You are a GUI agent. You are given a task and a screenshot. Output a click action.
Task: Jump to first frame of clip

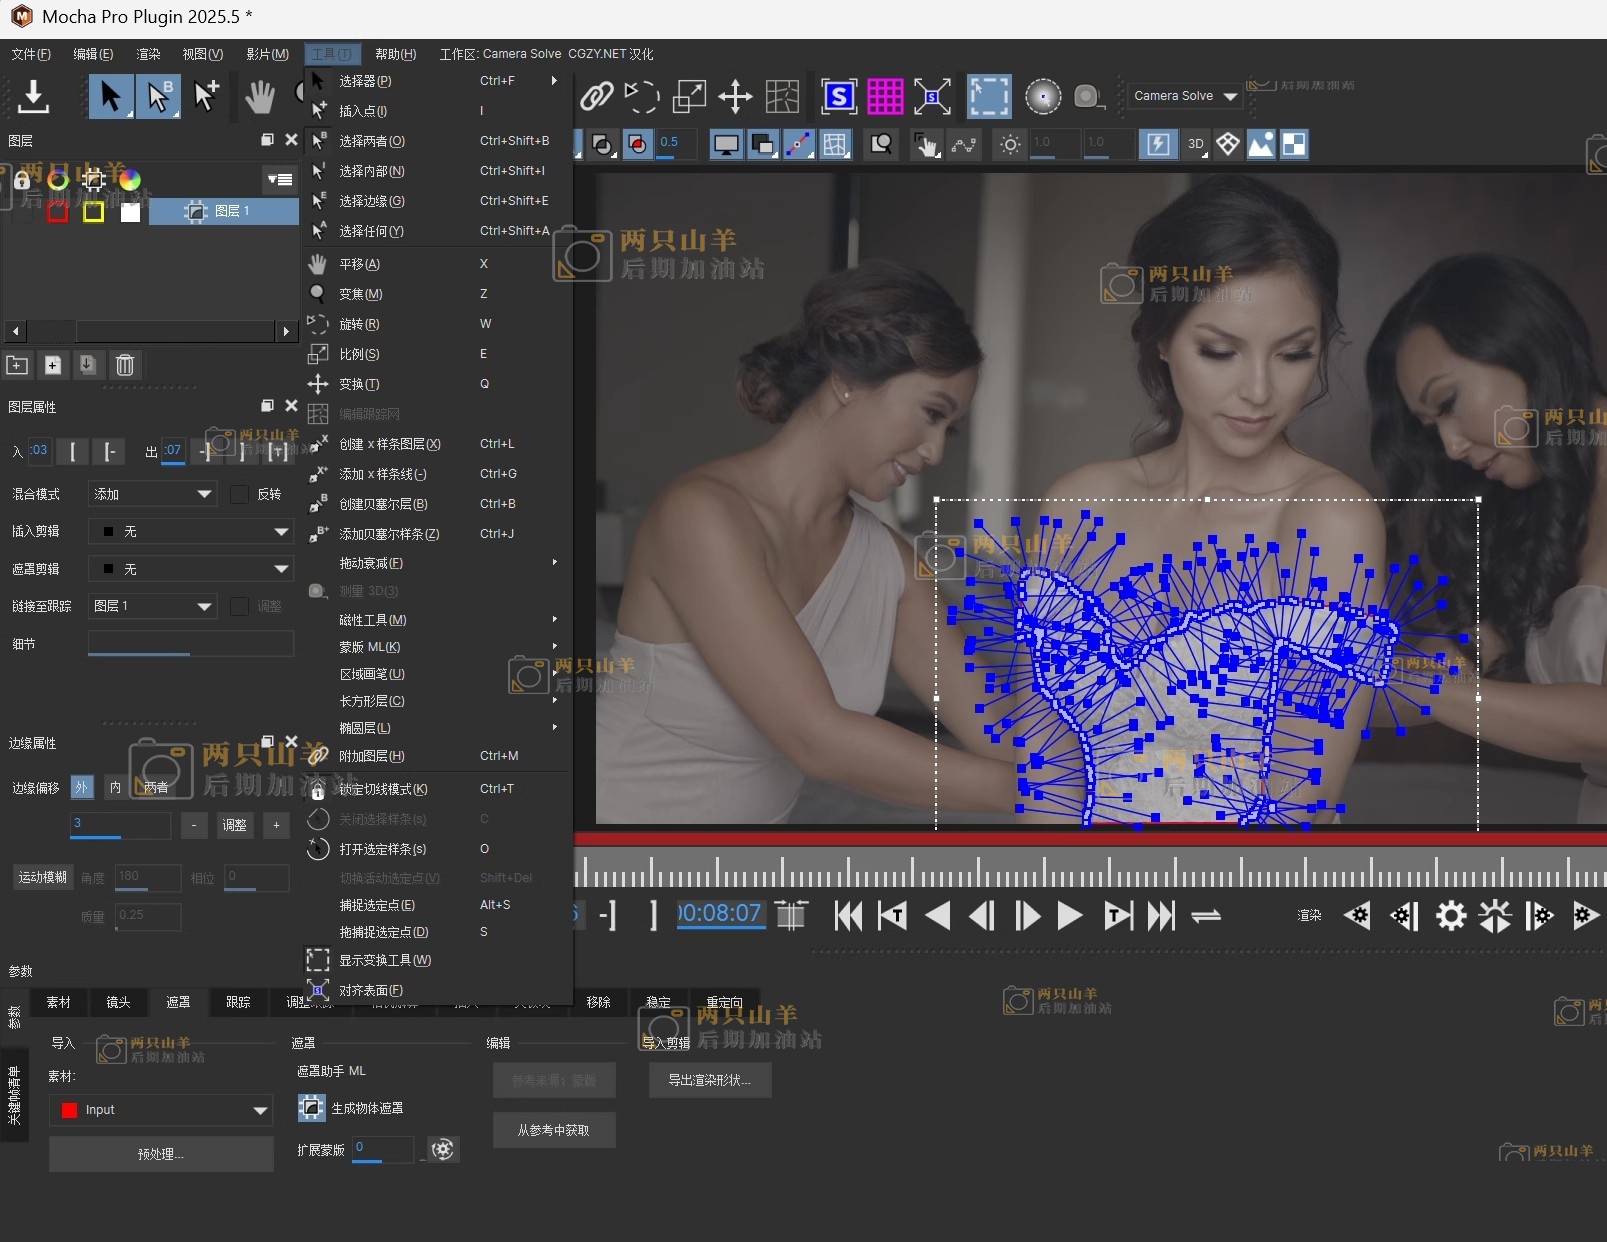point(848,915)
